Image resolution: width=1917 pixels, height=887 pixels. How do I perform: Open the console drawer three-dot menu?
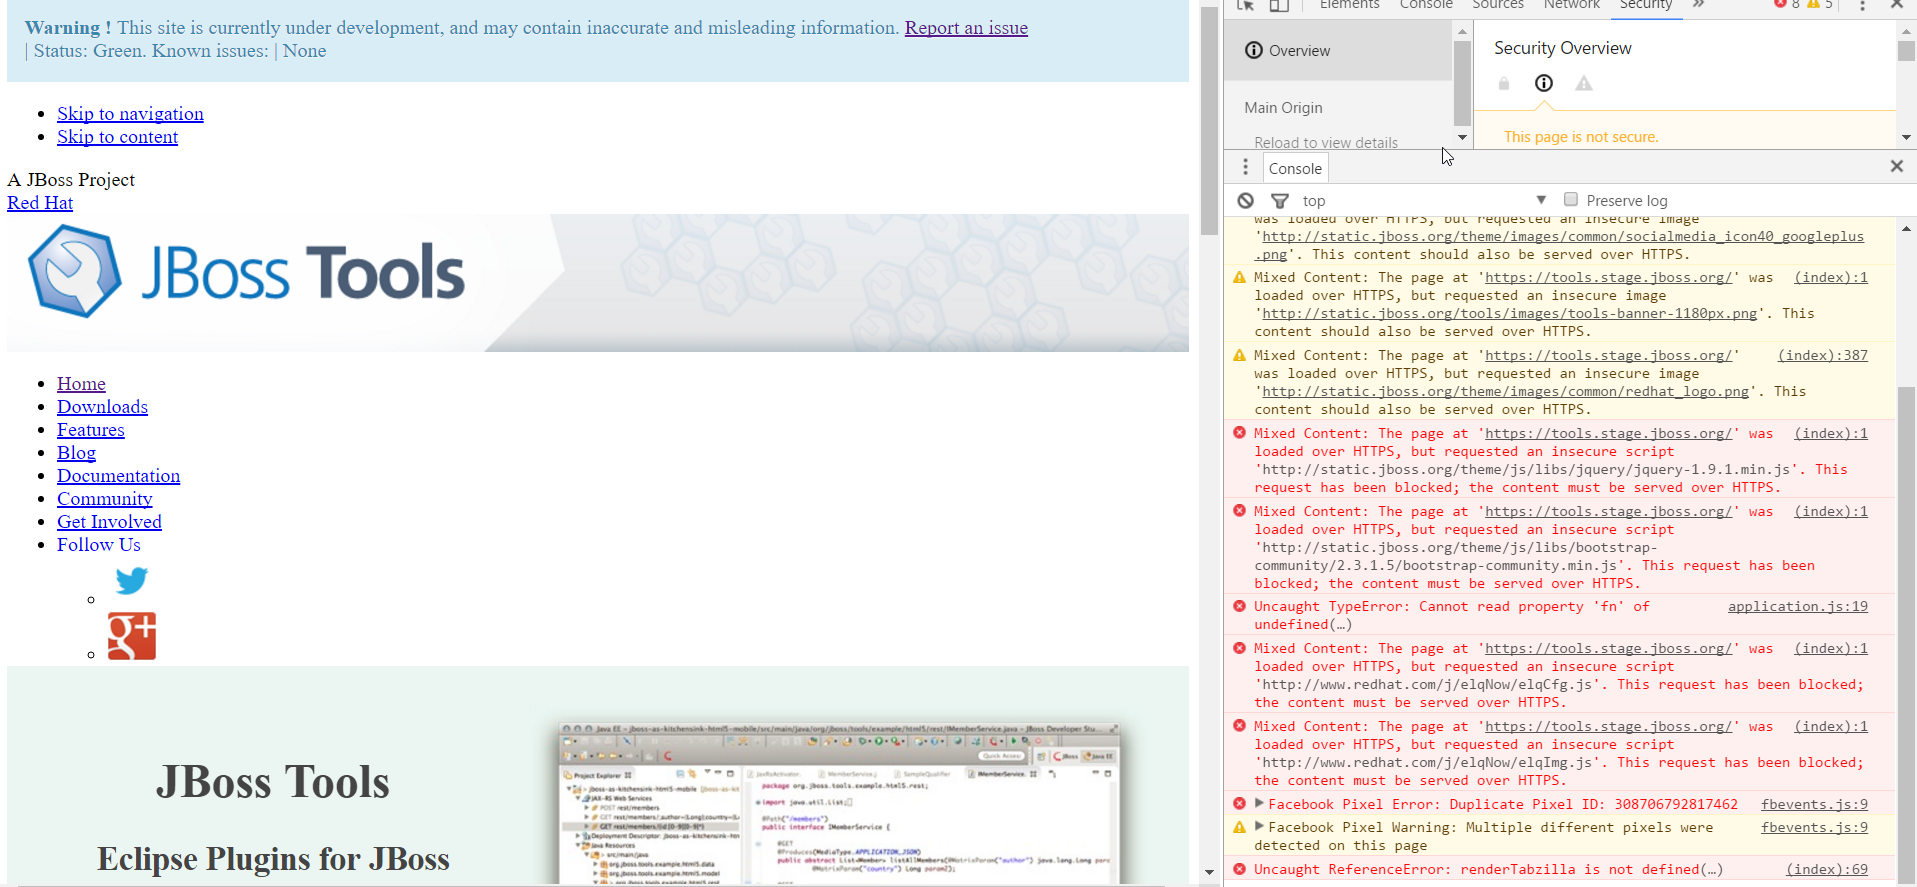(1245, 167)
